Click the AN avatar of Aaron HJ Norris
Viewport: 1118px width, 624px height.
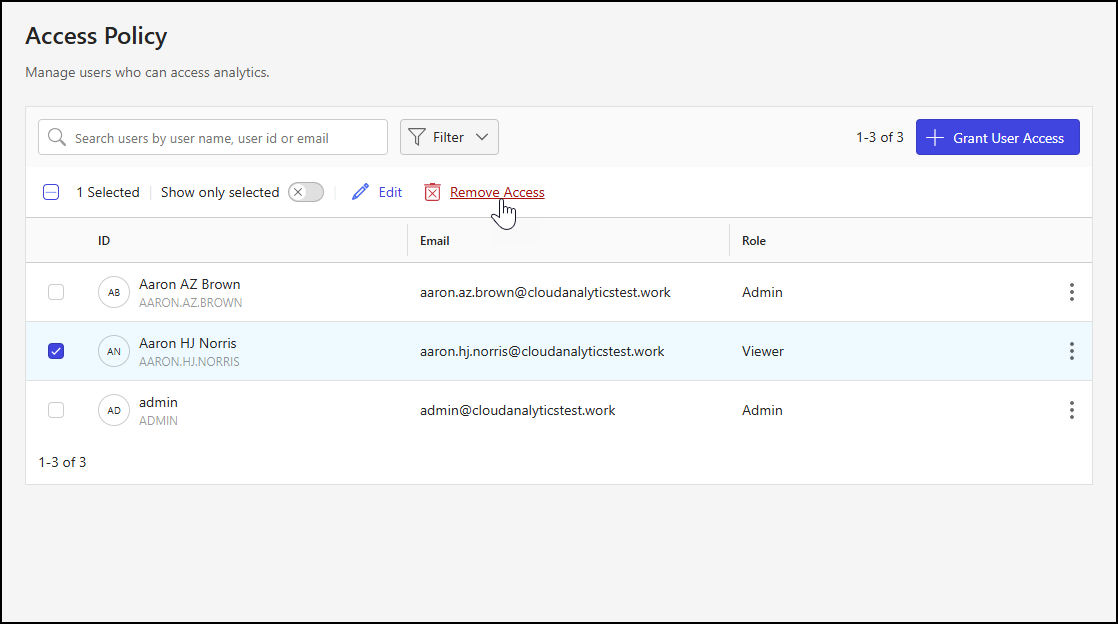point(114,352)
